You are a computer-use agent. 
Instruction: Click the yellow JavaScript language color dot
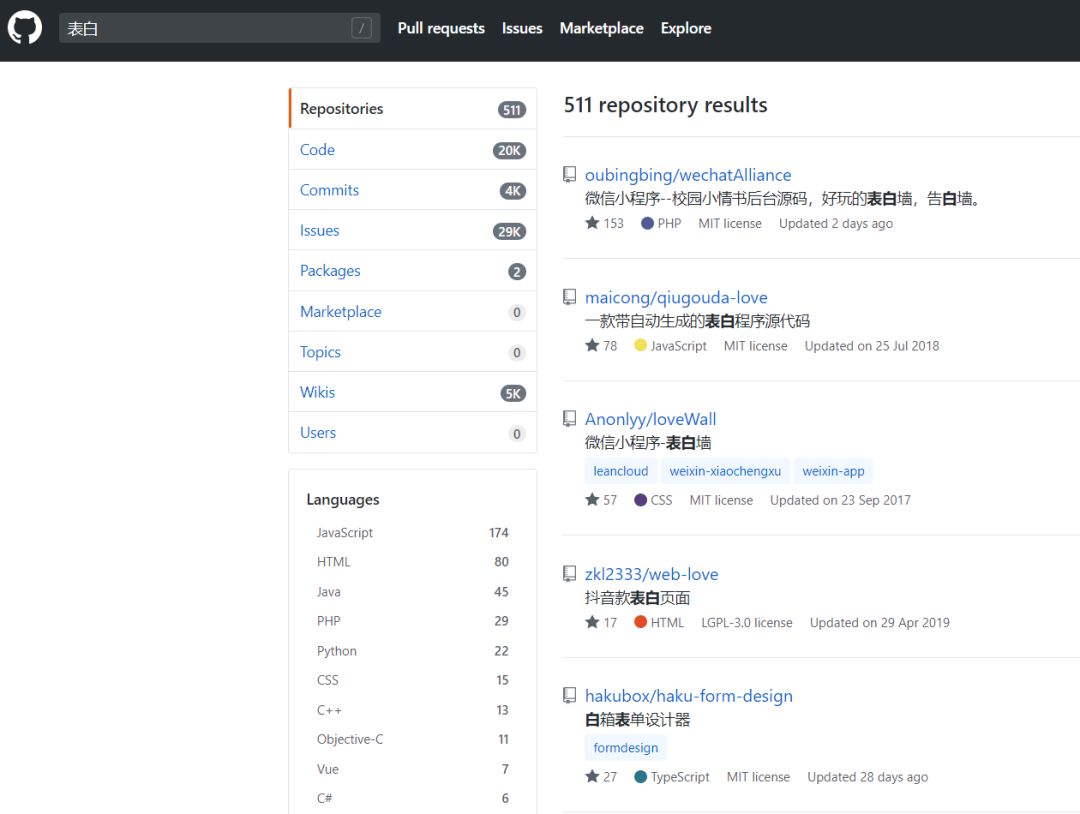[x=641, y=346]
